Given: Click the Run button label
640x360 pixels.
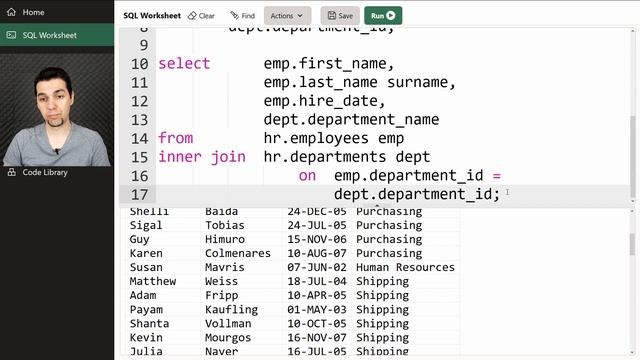Looking at the screenshot, I should [377, 16].
